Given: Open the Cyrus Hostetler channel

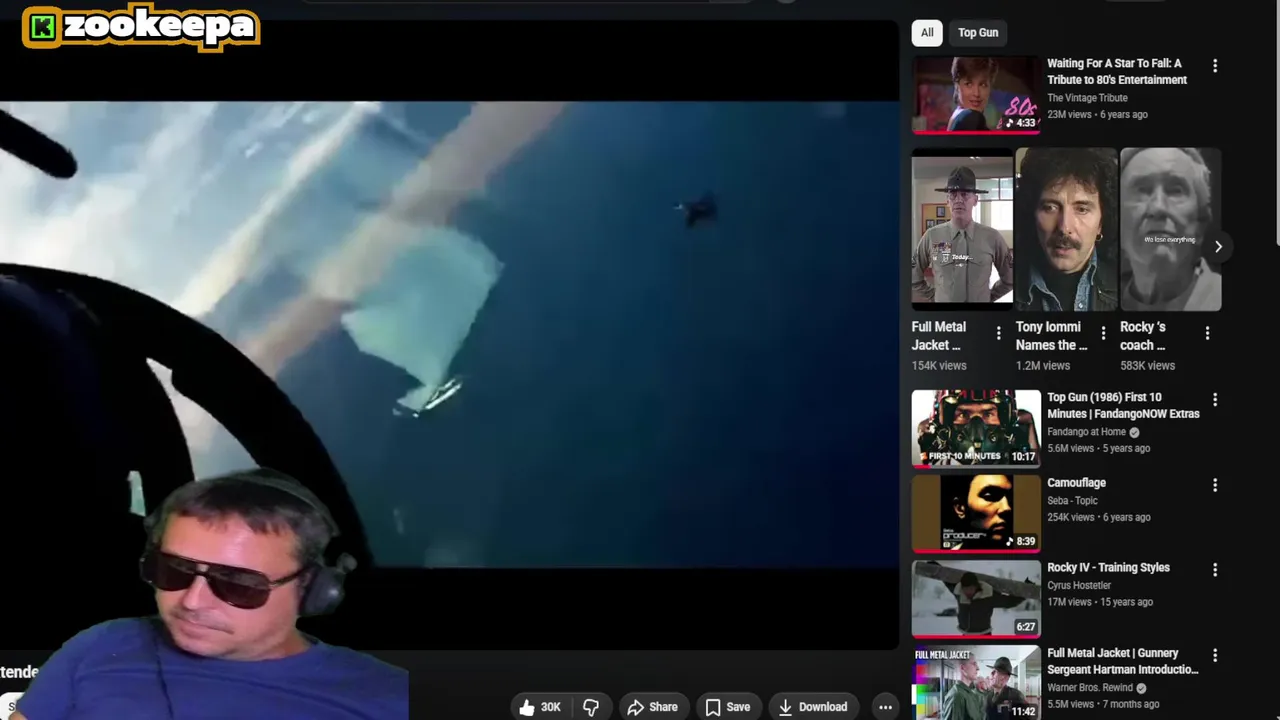Looking at the screenshot, I should [1079, 586].
